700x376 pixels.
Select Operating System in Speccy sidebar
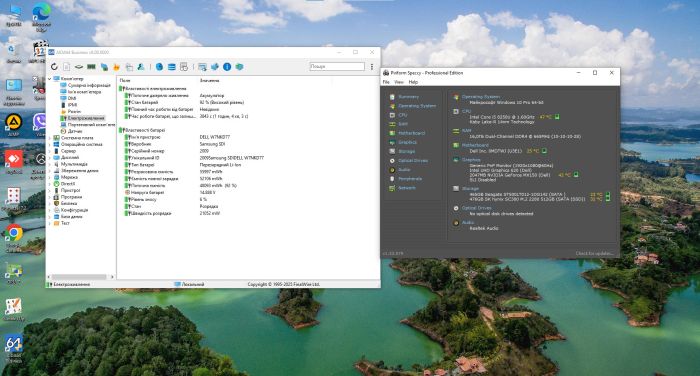tap(412, 106)
